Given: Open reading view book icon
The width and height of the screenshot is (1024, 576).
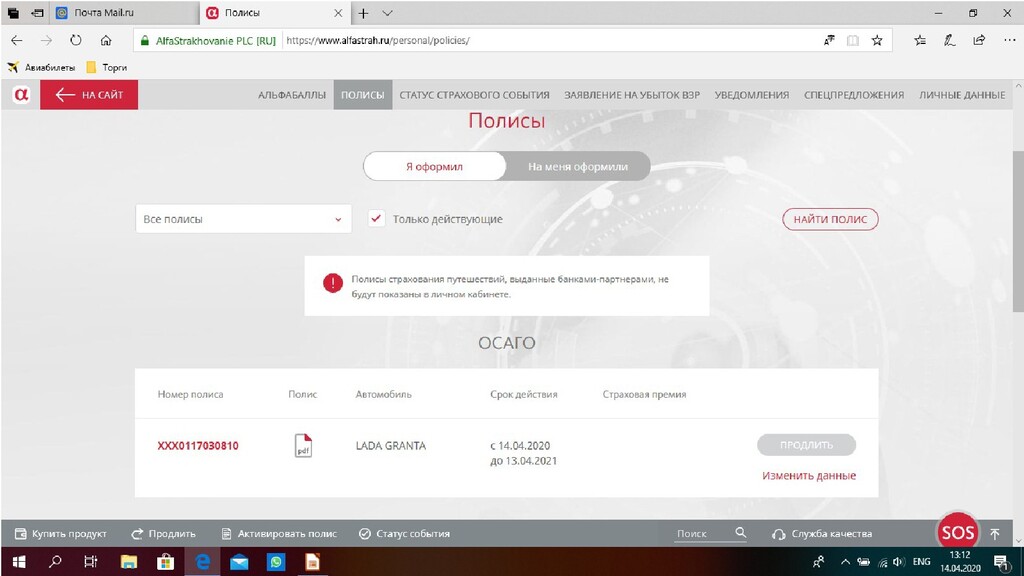Looking at the screenshot, I should point(853,40).
